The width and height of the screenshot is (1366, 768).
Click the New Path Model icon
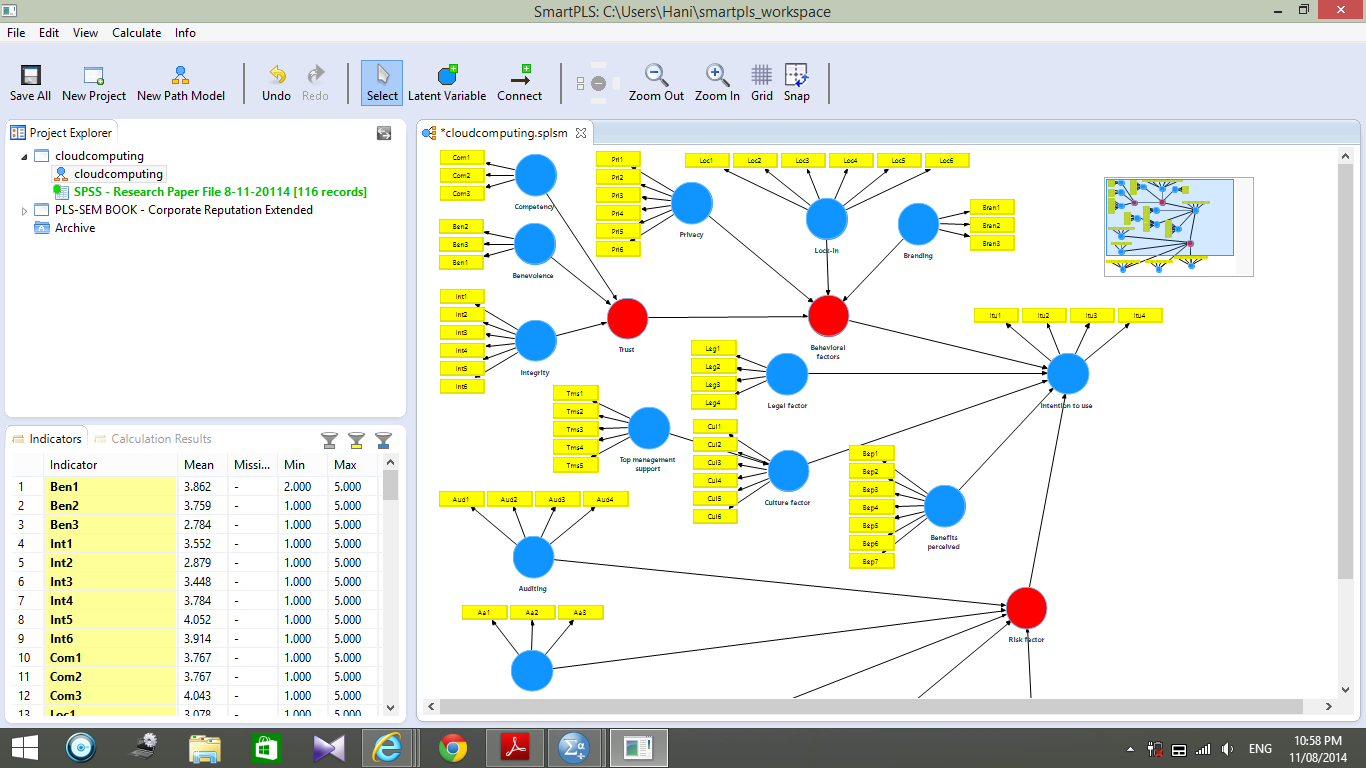tap(181, 83)
